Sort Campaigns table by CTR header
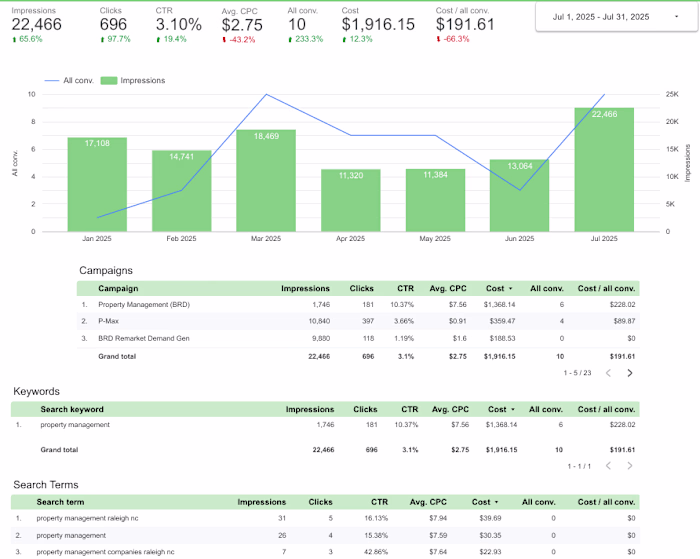The height and width of the screenshot is (559, 700). coord(405,288)
